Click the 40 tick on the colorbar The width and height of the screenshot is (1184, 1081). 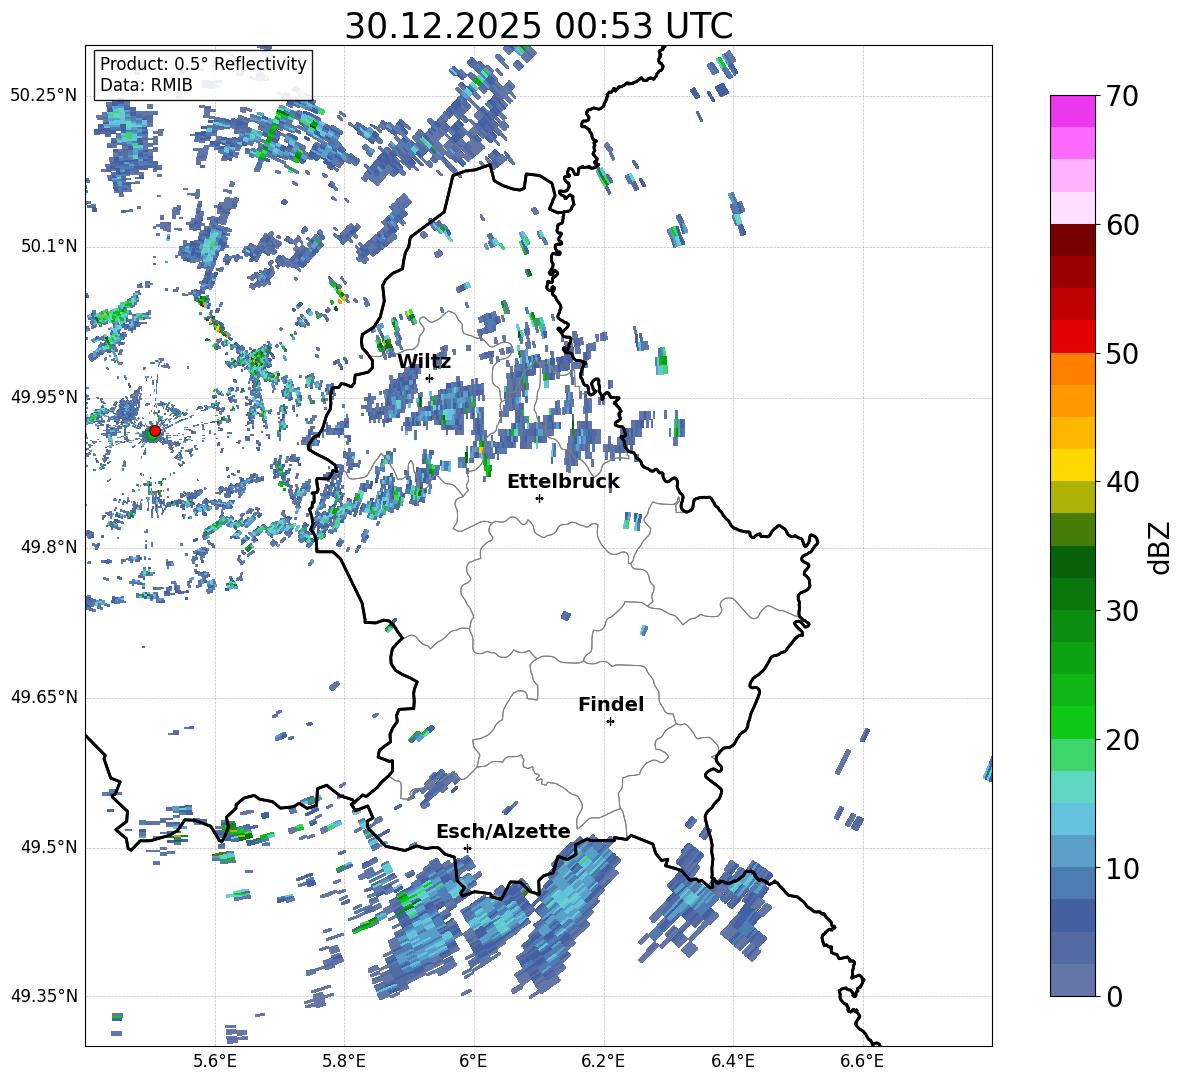(x=1122, y=482)
